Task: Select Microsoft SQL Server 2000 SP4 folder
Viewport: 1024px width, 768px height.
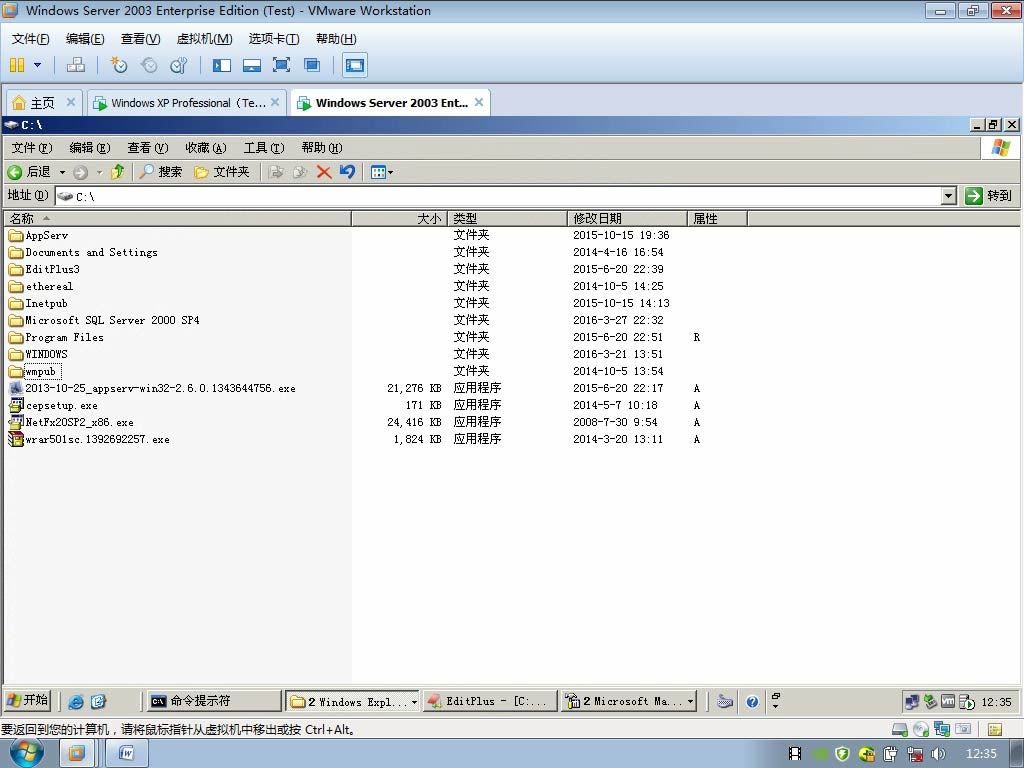Action: click(104, 320)
